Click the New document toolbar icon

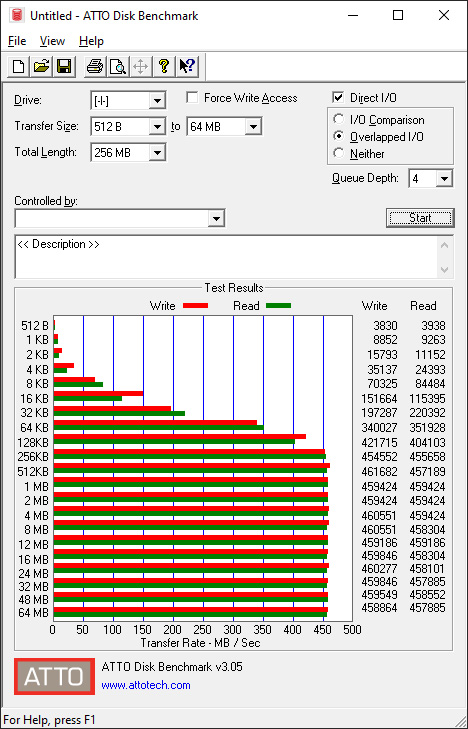tap(19, 66)
